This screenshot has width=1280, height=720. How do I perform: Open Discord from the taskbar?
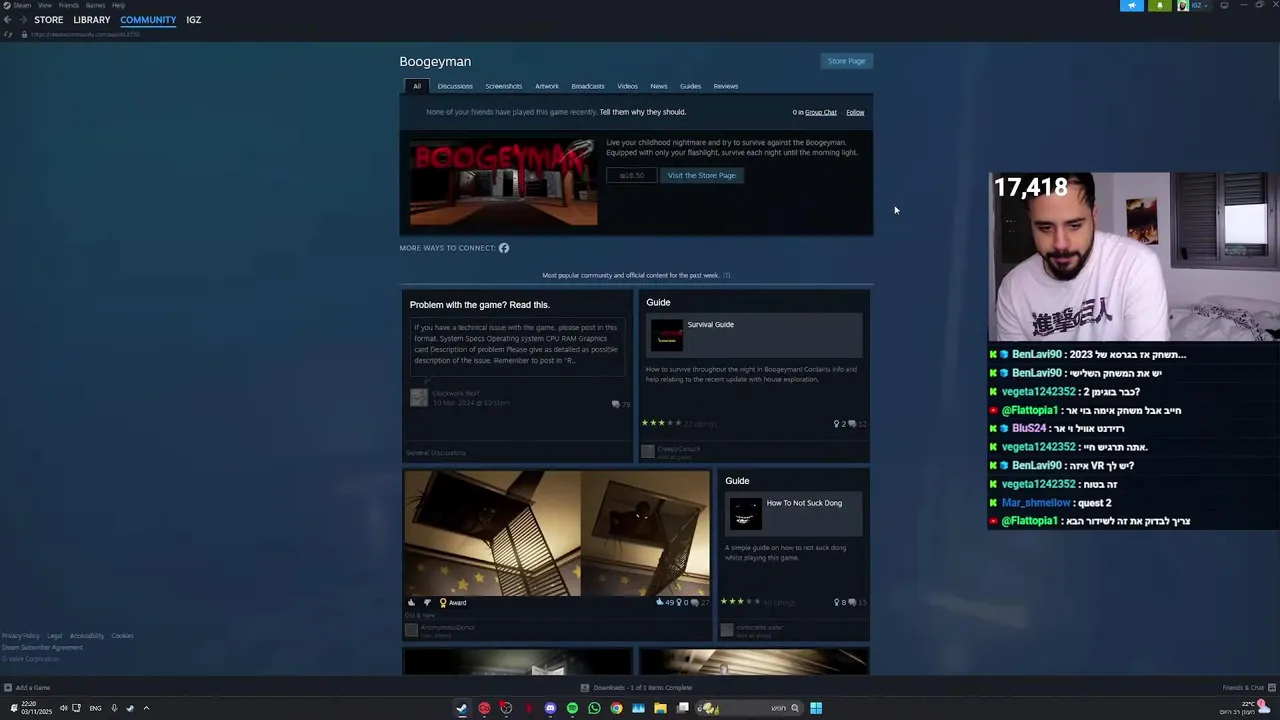coord(550,708)
